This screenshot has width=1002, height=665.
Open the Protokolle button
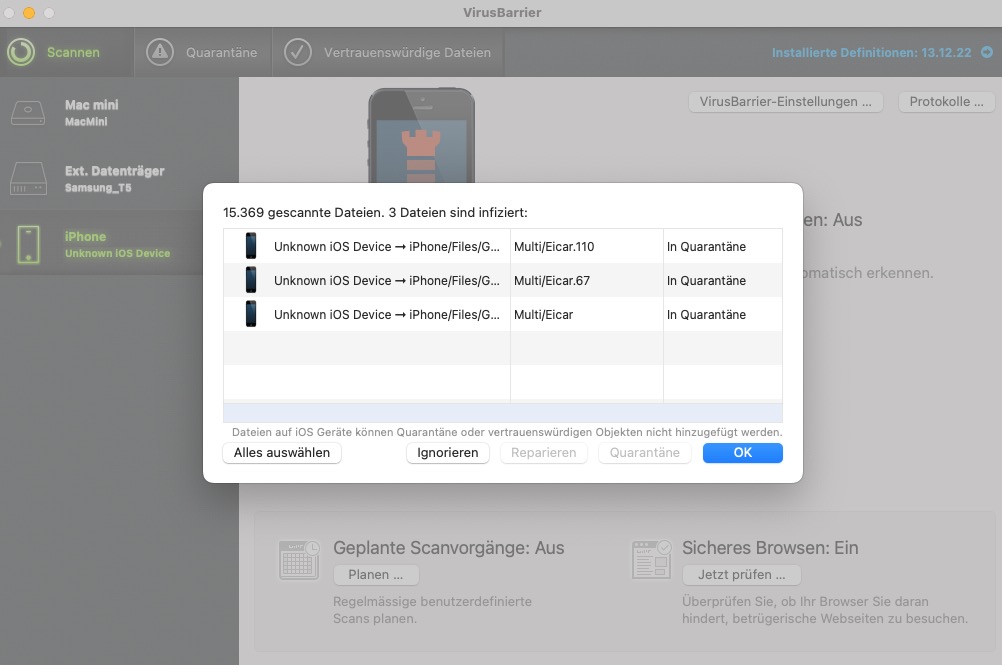[946, 102]
